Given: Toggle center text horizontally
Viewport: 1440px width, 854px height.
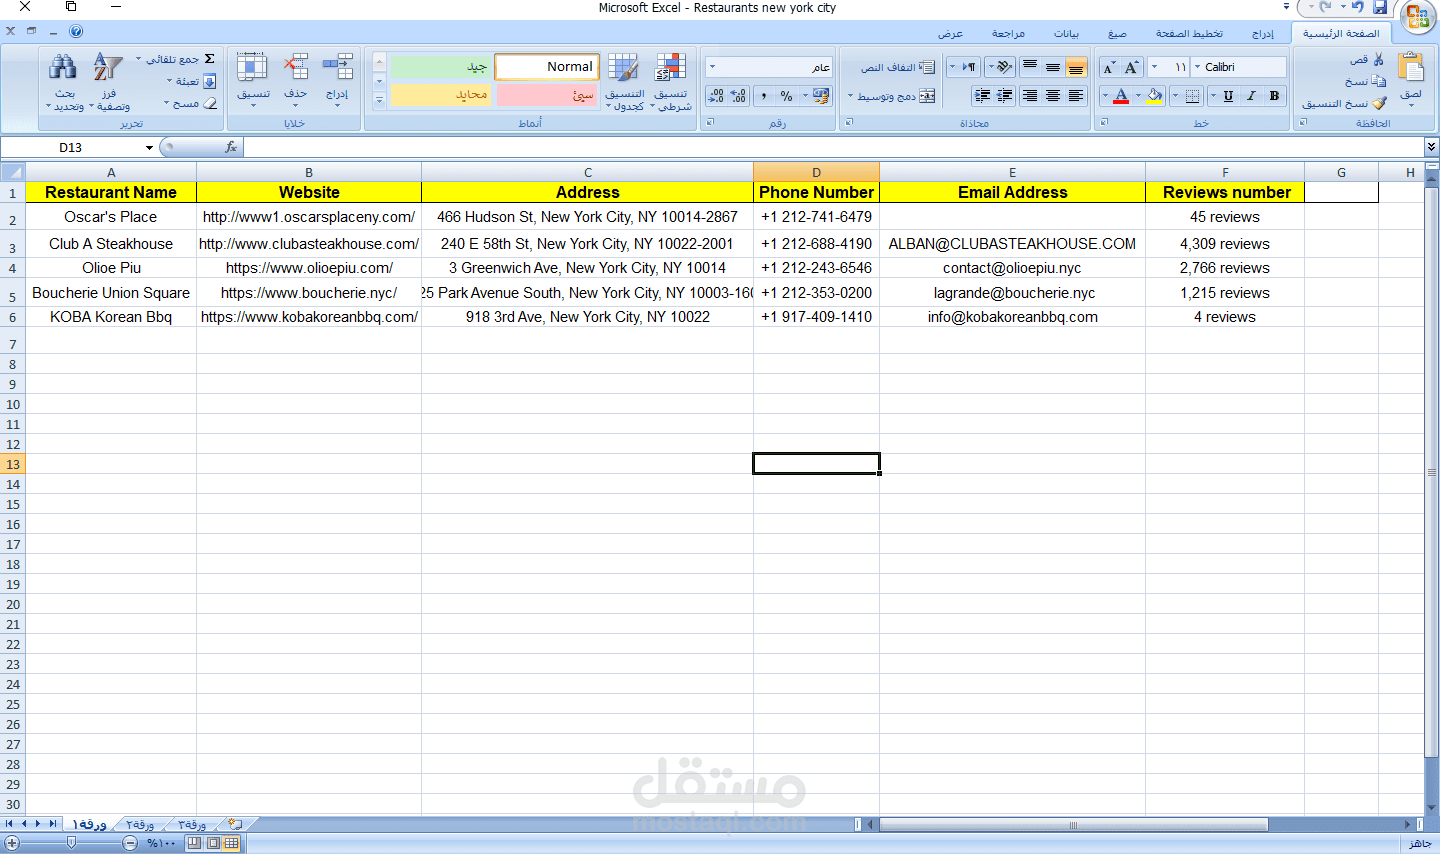Looking at the screenshot, I should click(1053, 96).
